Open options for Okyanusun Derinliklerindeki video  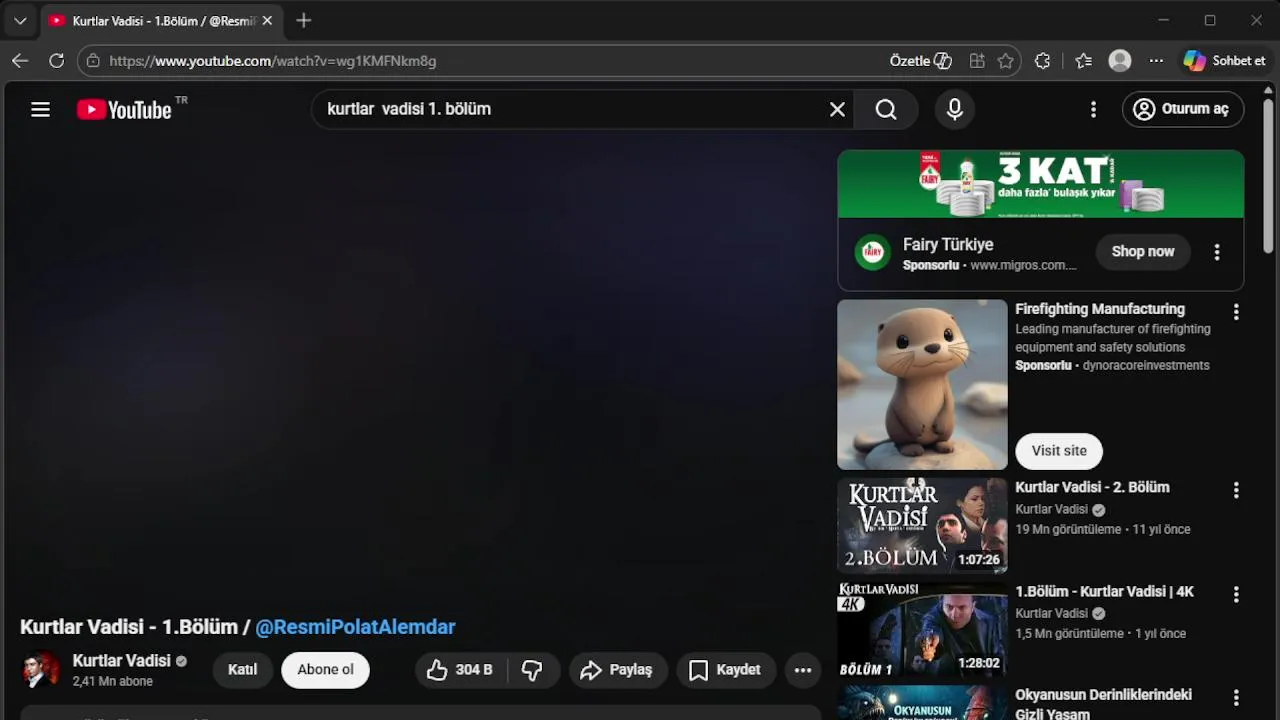pos(1236,698)
